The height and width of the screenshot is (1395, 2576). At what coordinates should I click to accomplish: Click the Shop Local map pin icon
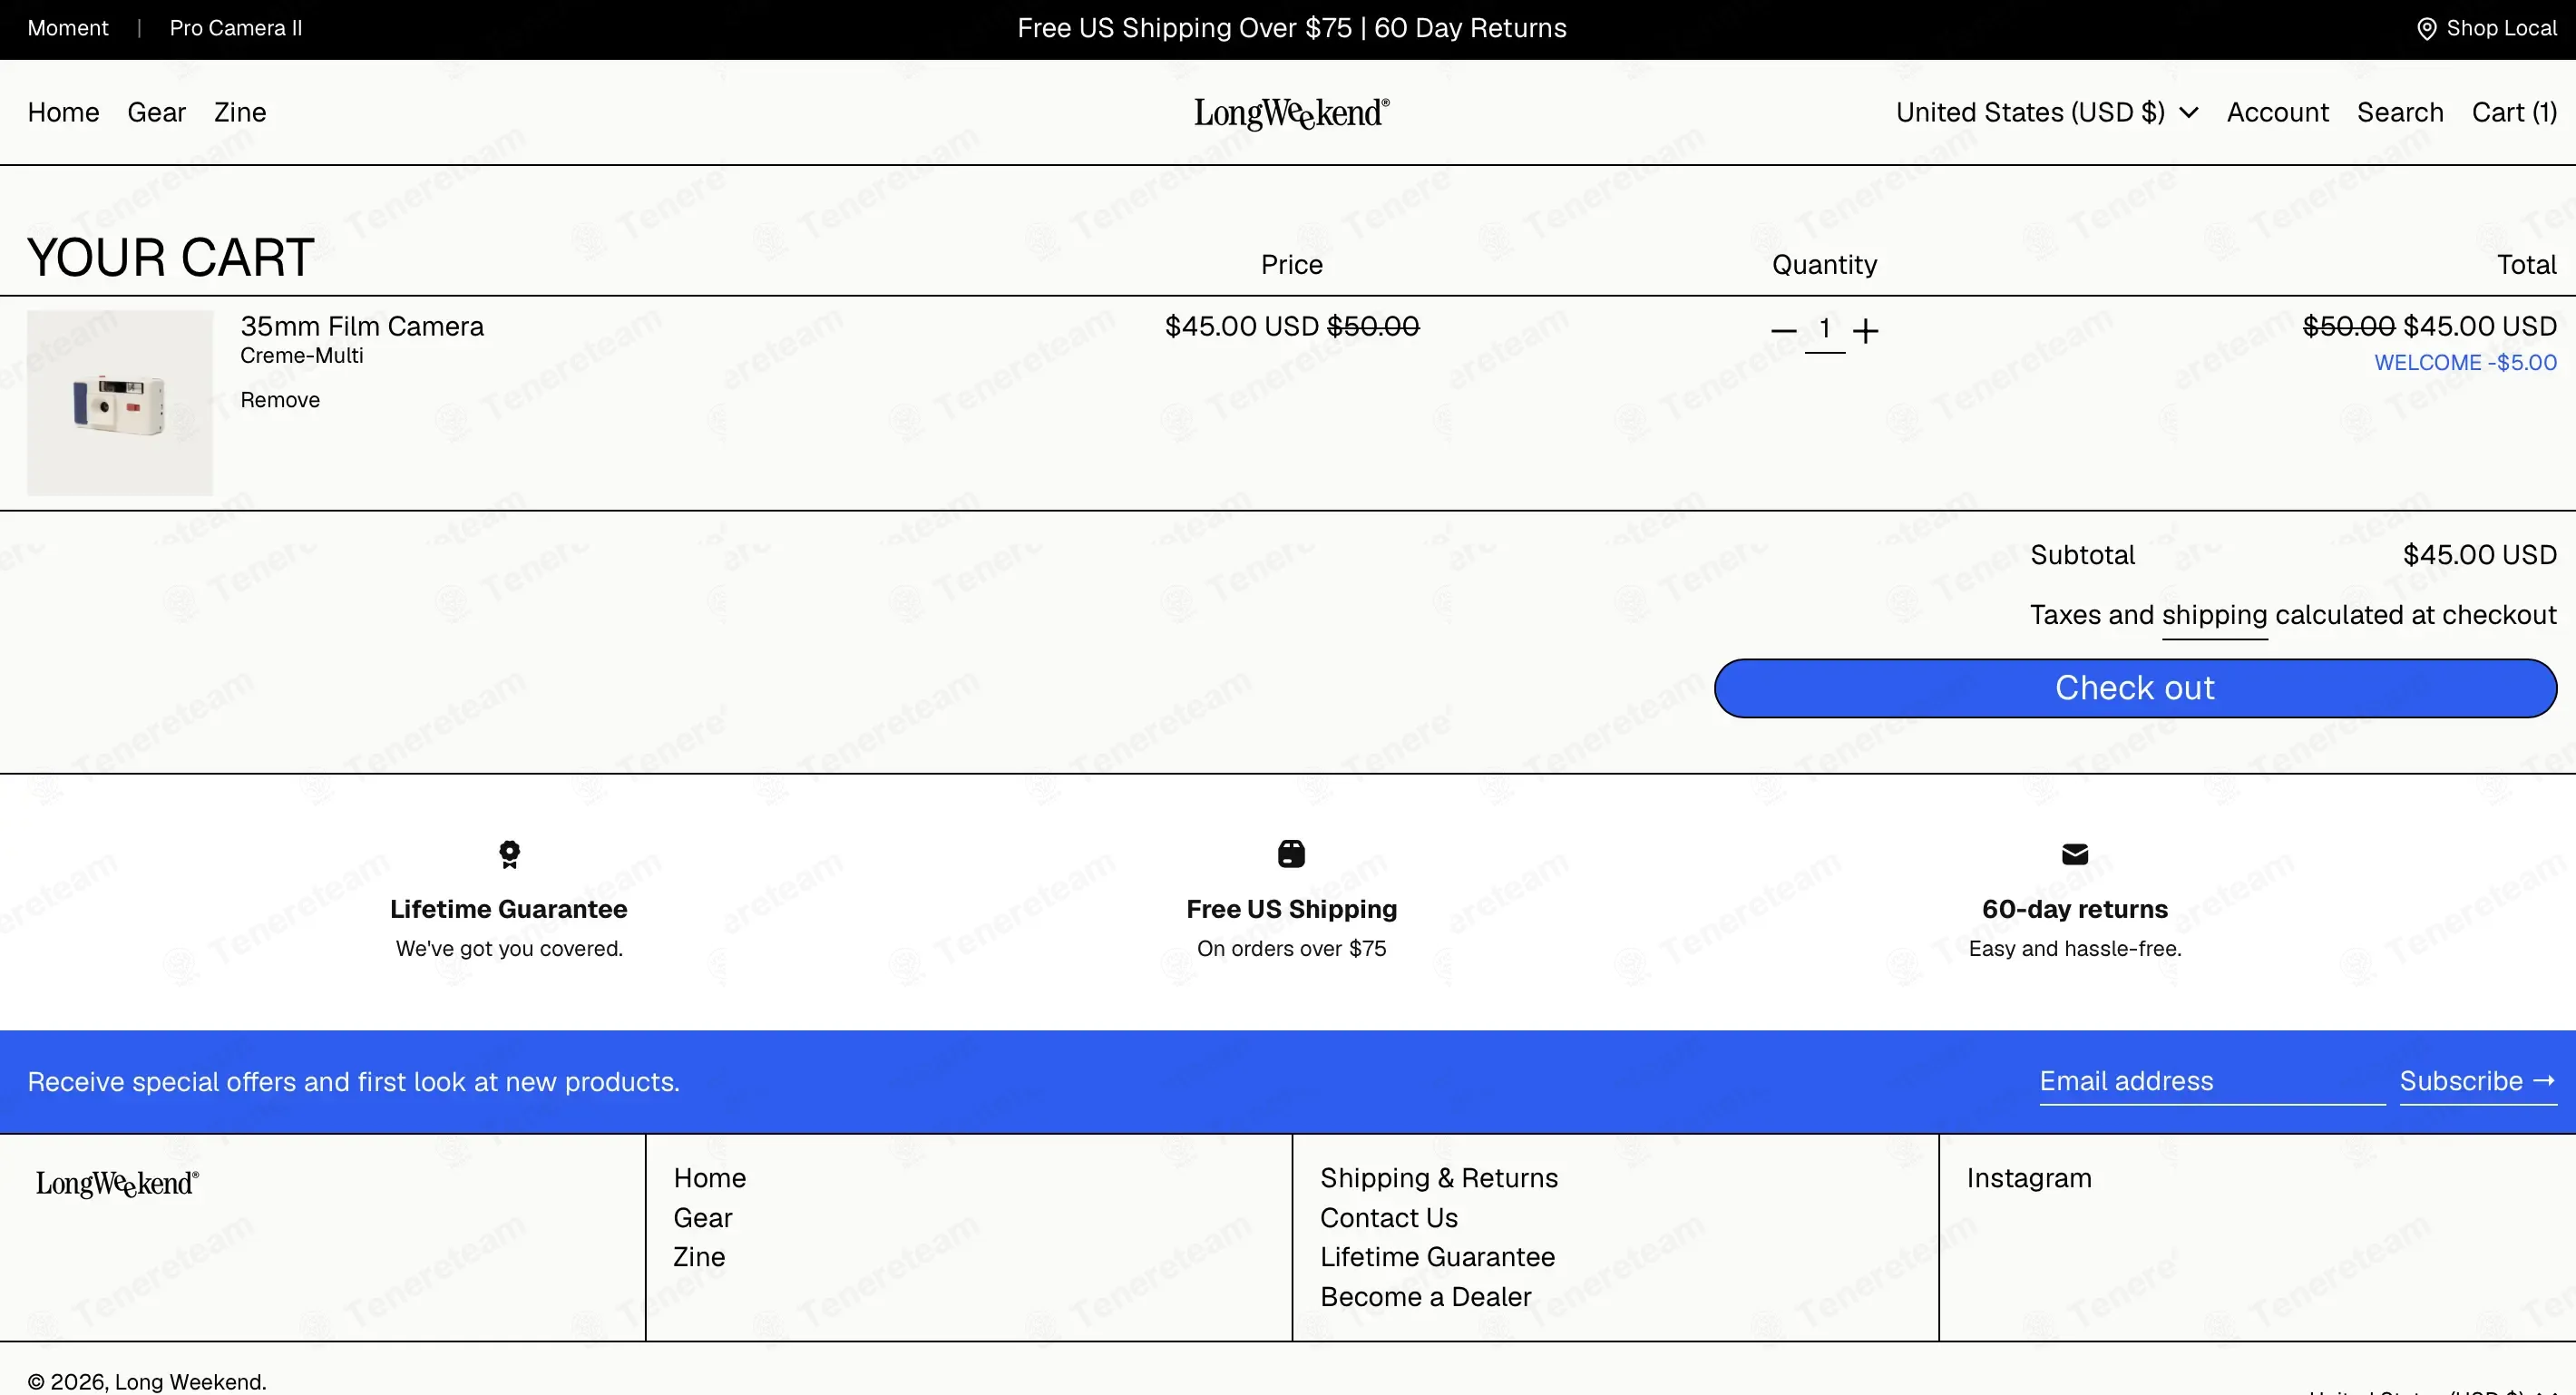point(2426,28)
